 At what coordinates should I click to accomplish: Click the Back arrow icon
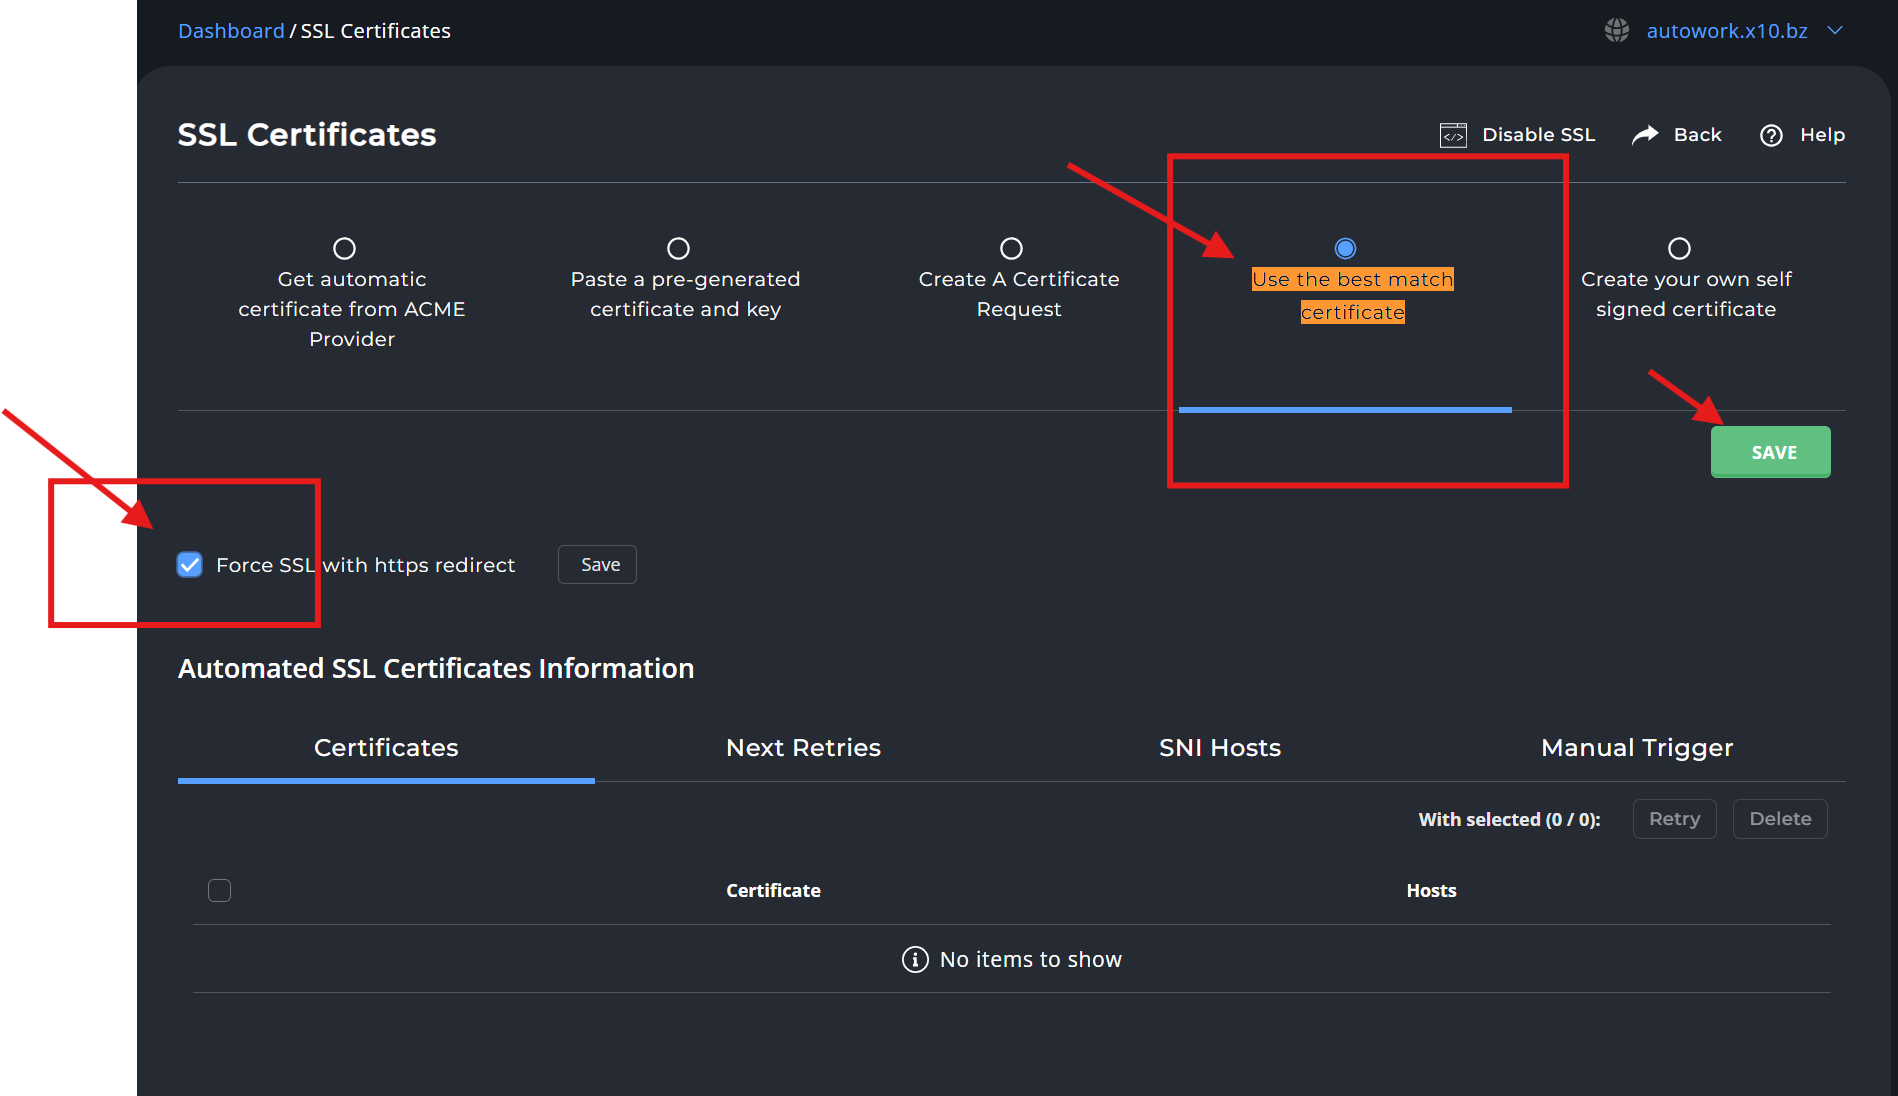[1645, 134]
